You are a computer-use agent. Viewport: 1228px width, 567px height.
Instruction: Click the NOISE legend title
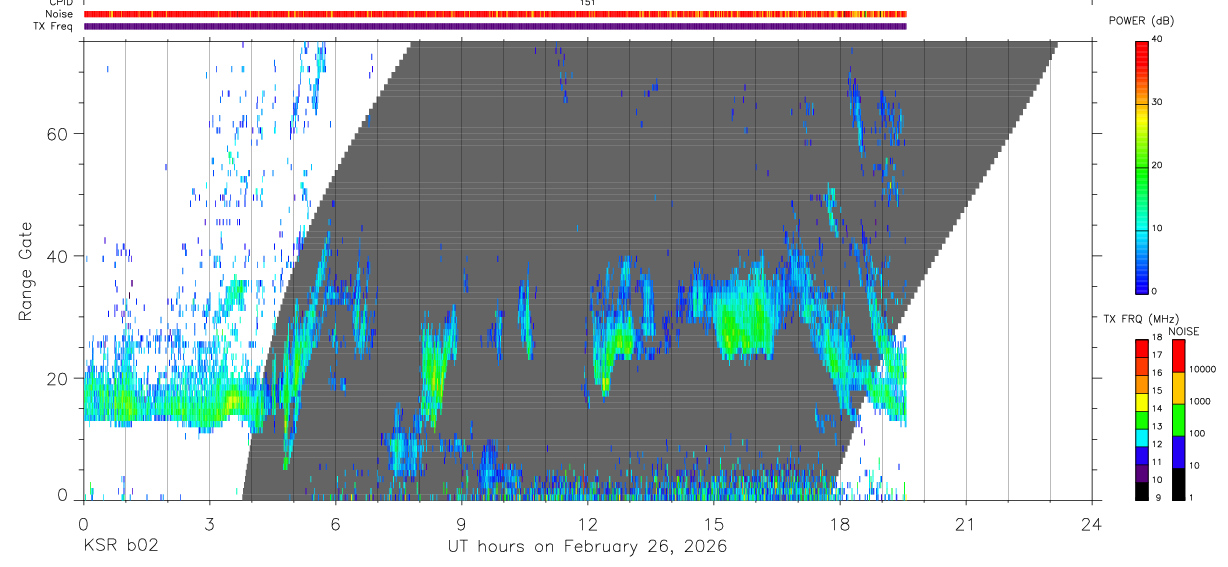(x=1183, y=332)
